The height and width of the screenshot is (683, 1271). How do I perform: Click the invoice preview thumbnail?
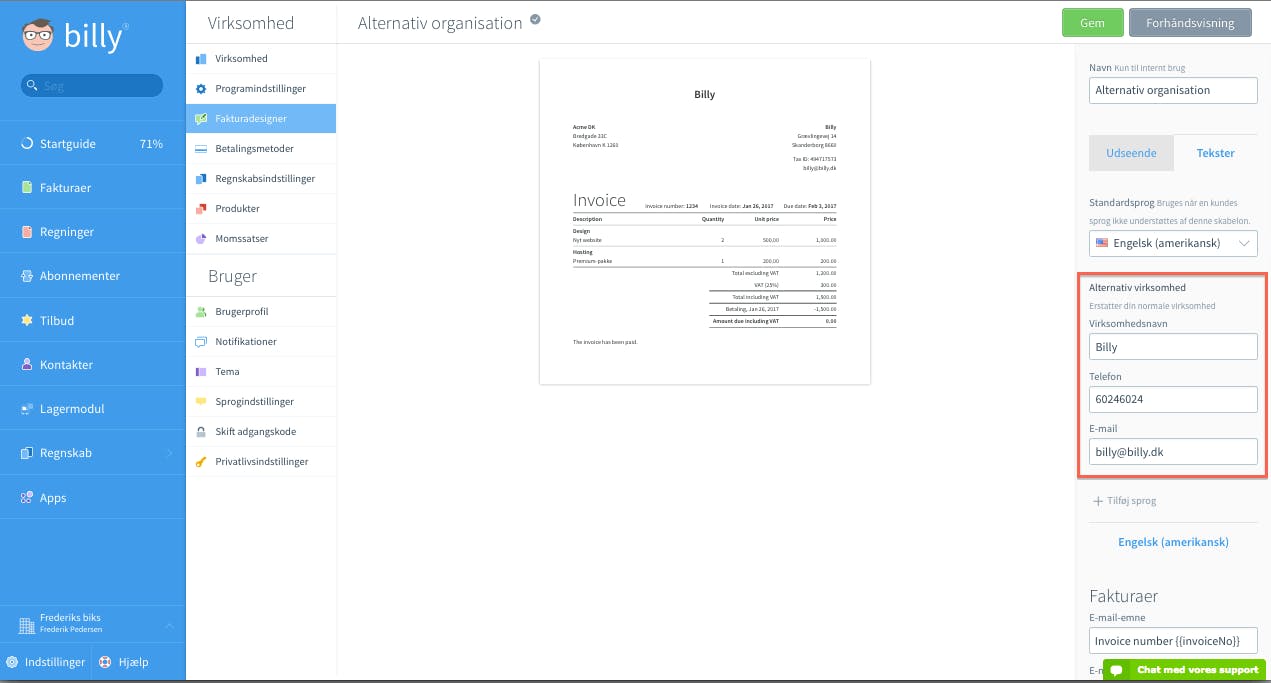click(x=705, y=221)
